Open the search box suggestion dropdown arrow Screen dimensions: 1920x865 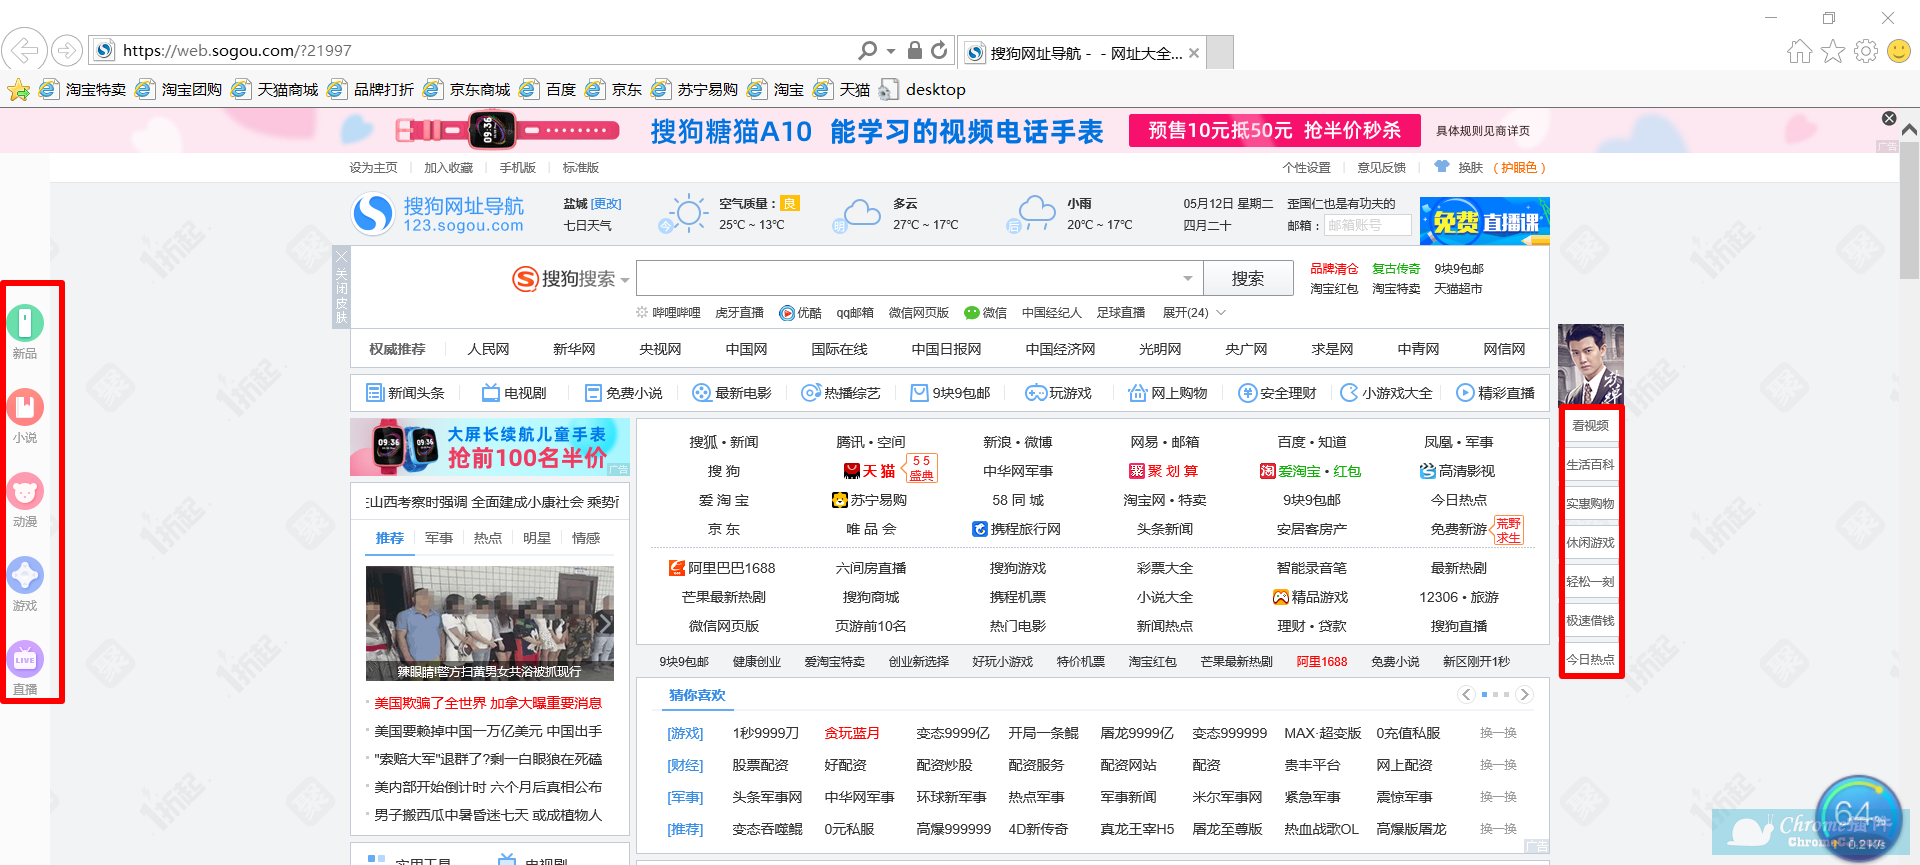coord(1188,279)
